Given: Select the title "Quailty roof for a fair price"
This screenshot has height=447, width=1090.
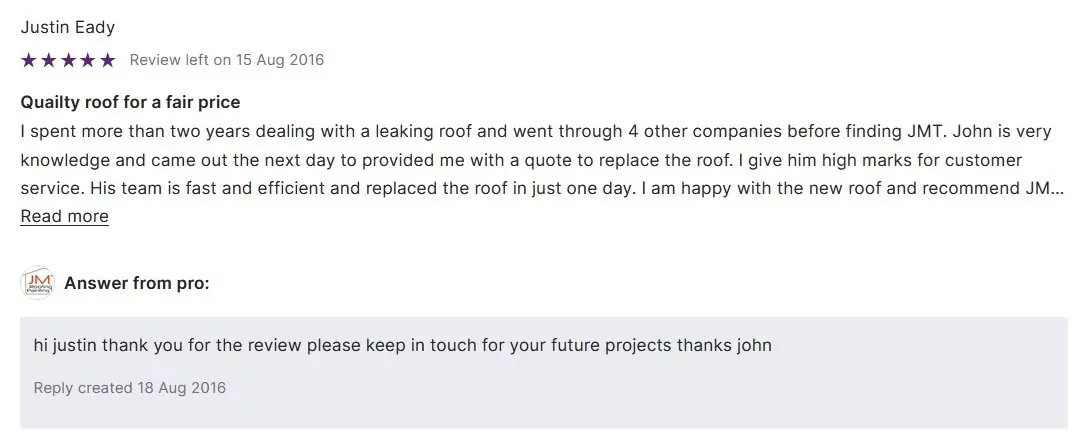Looking at the screenshot, I should (130, 102).
